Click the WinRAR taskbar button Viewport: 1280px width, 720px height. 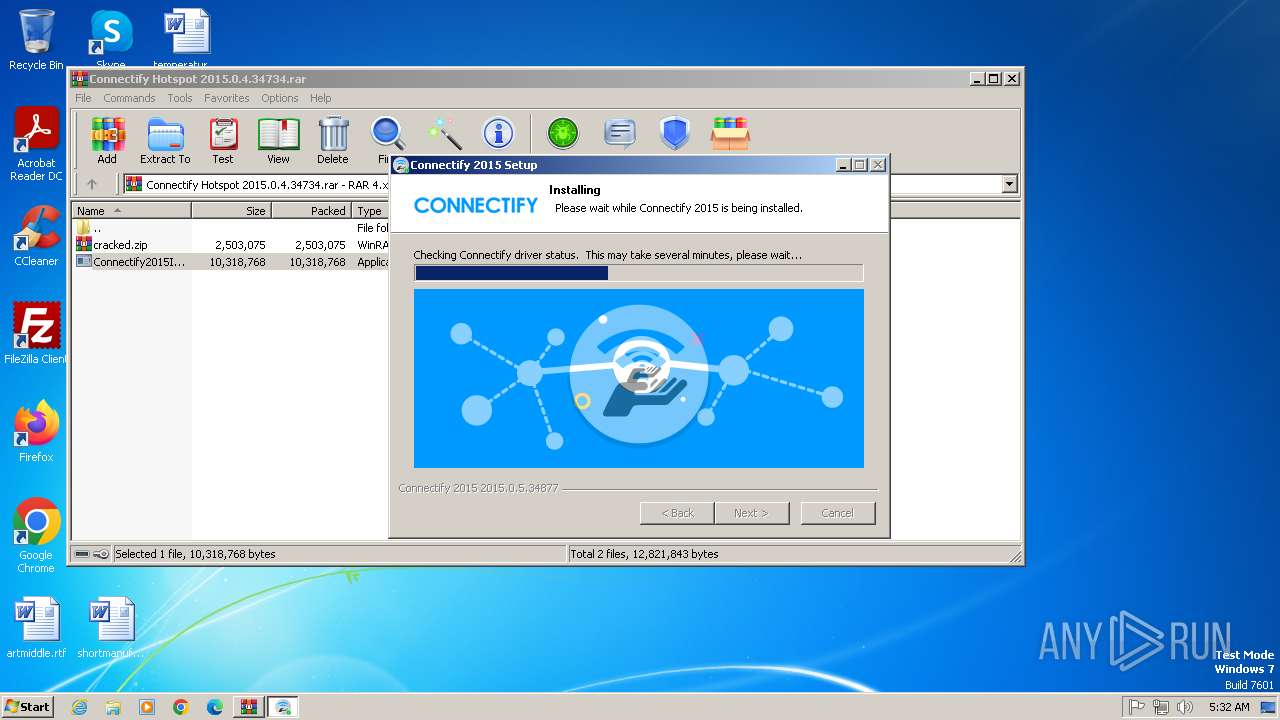[x=248, y=707]
